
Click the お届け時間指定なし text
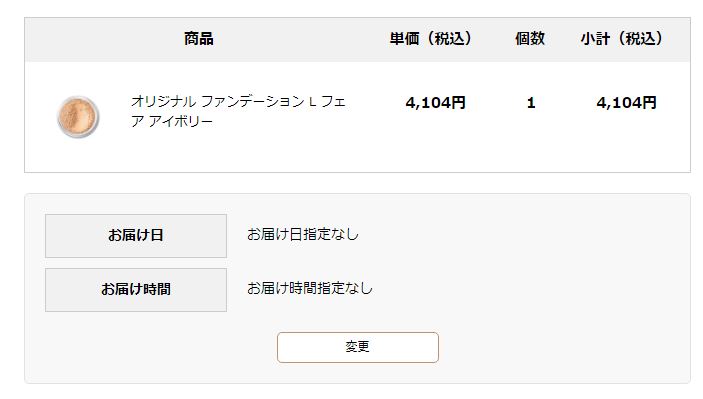point(310,288)
